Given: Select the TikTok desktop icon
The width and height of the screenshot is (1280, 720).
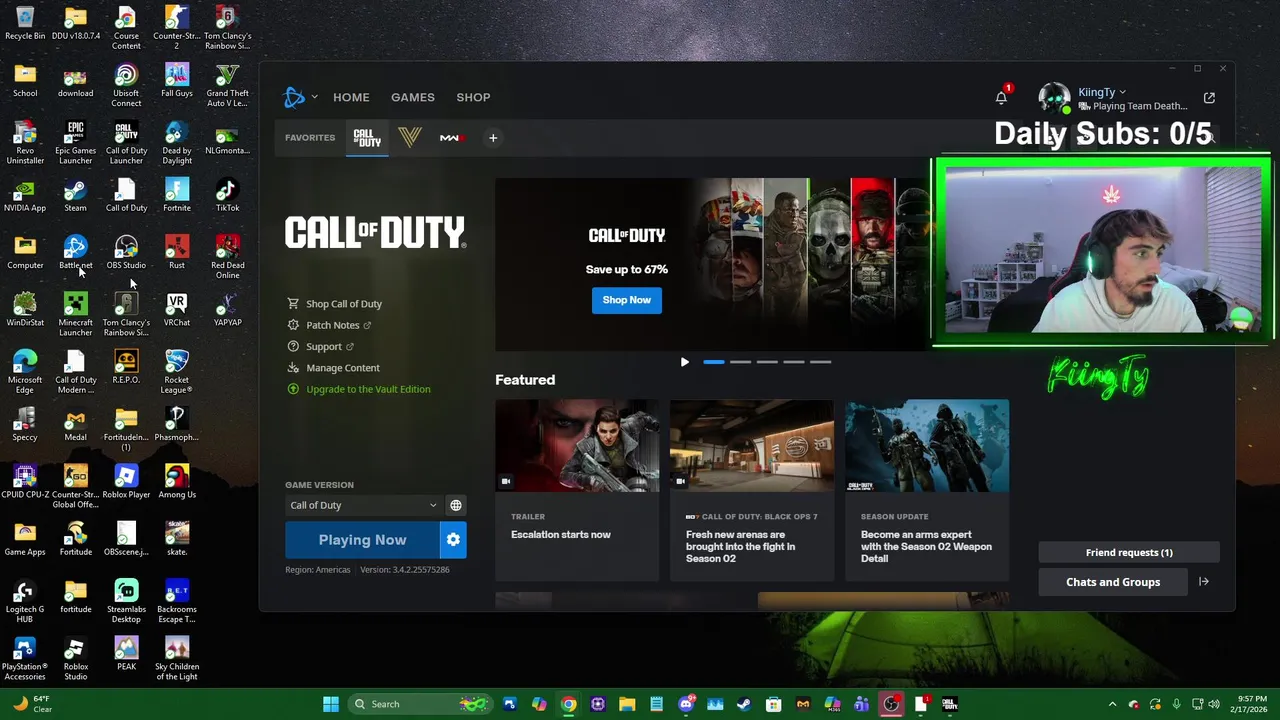Looking at the screenshot, I should 227,195.
